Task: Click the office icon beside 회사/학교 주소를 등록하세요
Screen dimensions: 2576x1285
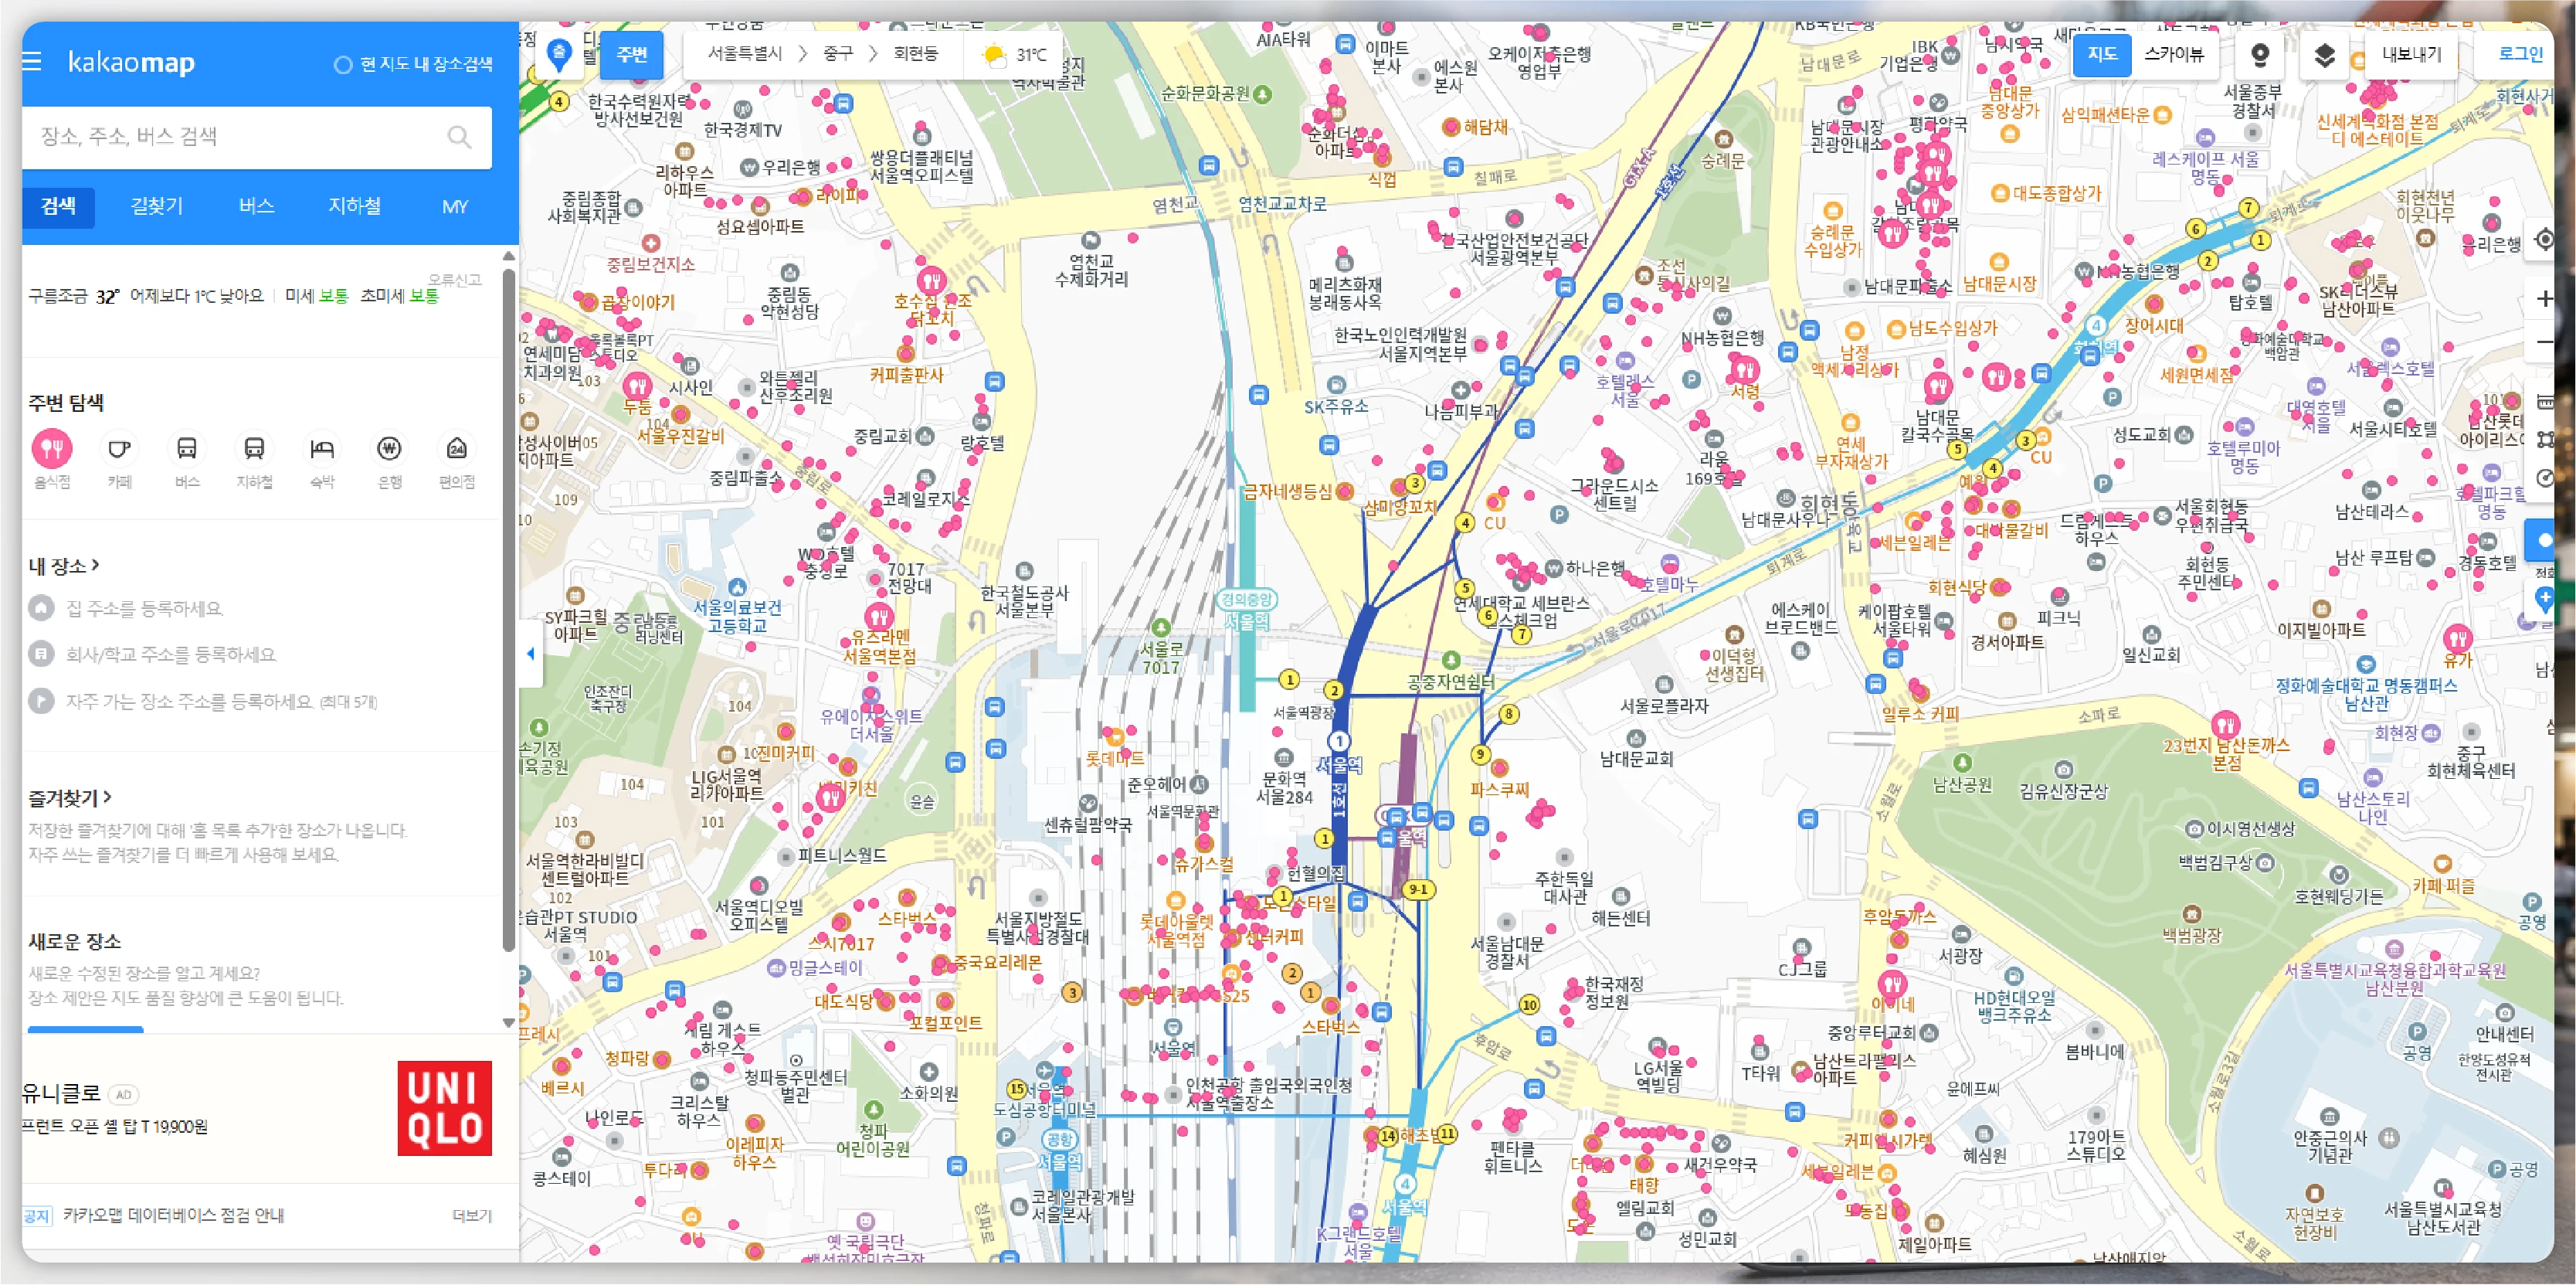Action: 41,654
